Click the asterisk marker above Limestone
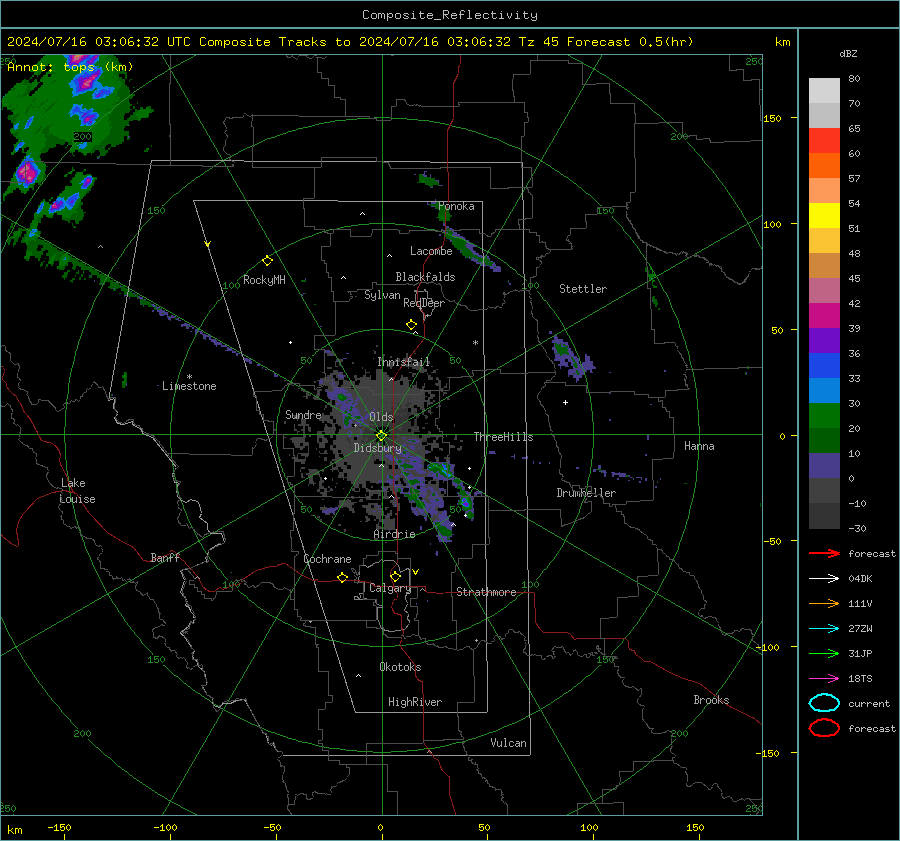The height and width of the screenshot is (841, 900). click(x=189, y=377)
